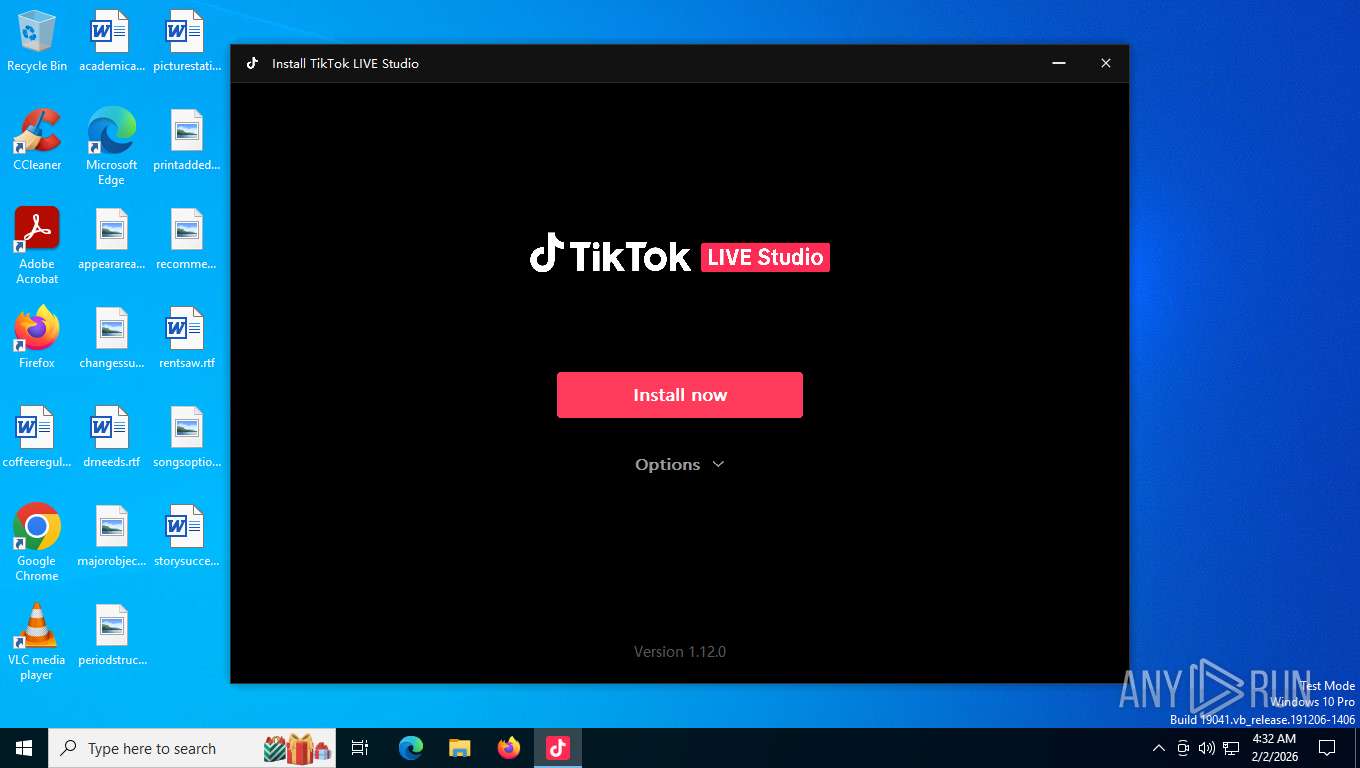Viewport: 1360px width, 768px height.
Task: Close the TikTok LIVE Studio installer window
Action: 1105,63
